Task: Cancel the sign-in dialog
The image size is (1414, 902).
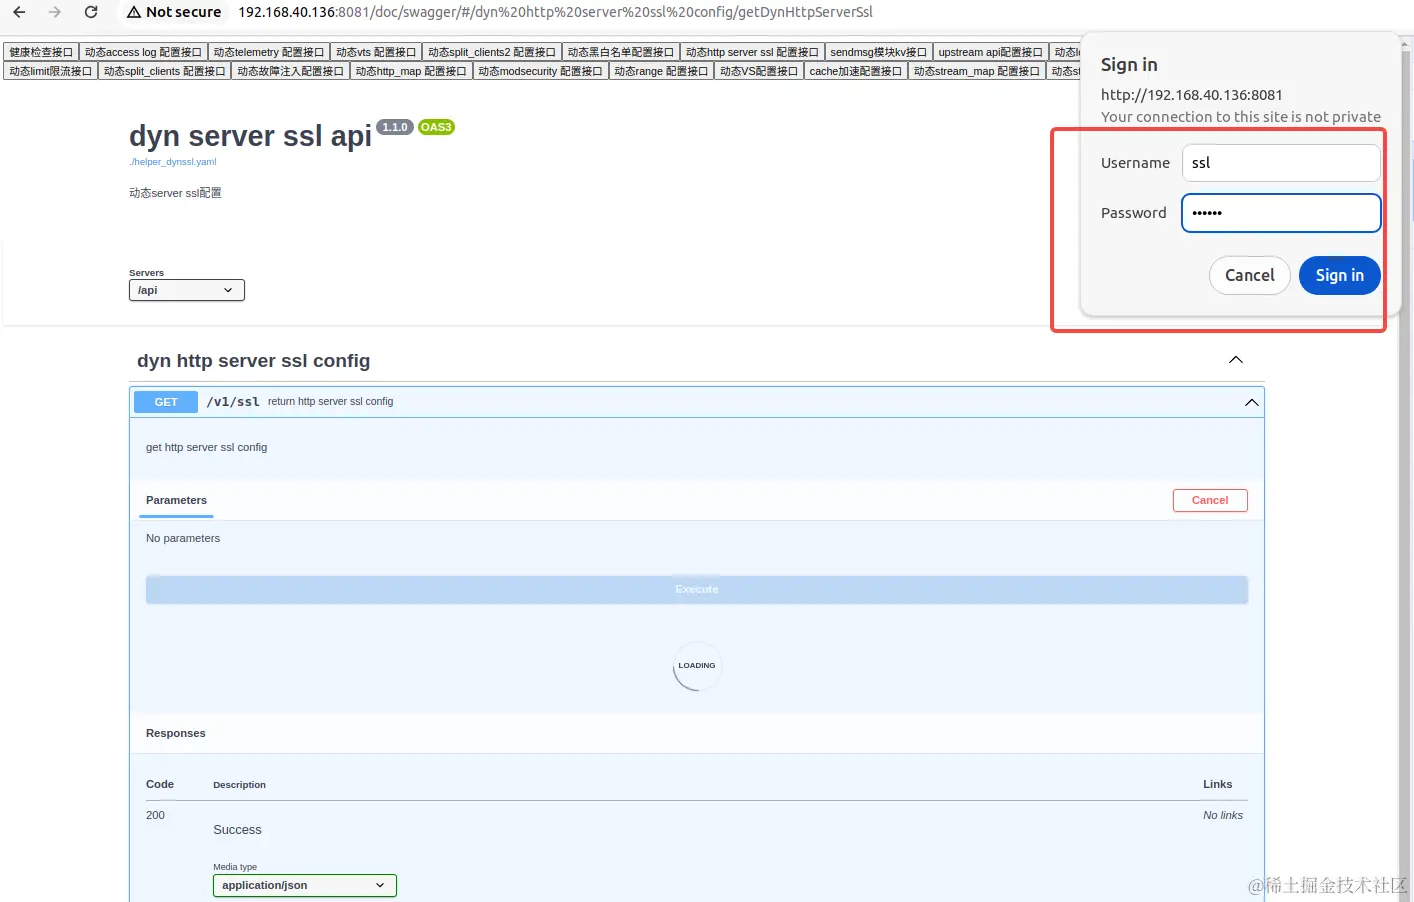Action: pyautogui.click(x=1250, y=275)
